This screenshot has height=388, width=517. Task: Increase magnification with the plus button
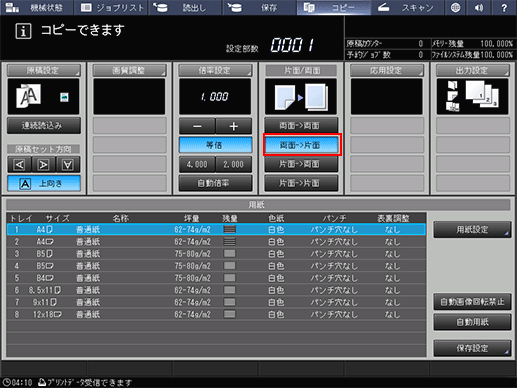tap(234, 126)
